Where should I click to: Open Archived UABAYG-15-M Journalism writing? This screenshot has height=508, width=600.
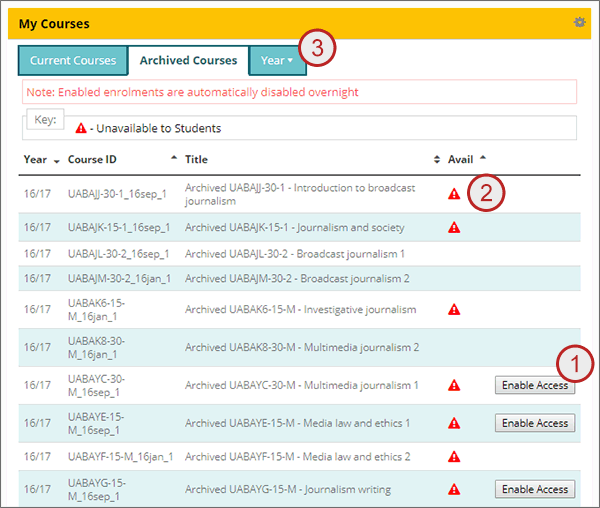(x=288, y=489)
